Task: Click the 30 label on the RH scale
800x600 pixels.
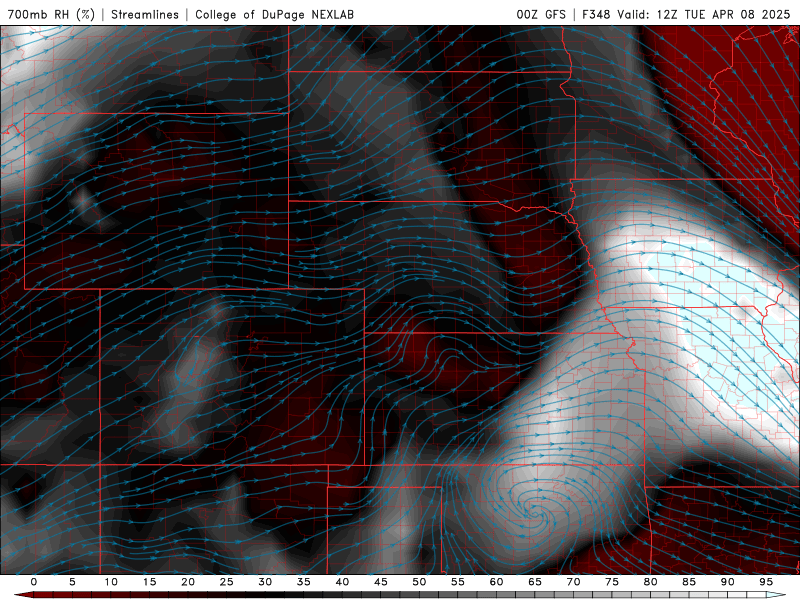Action: tap(265, 582)
